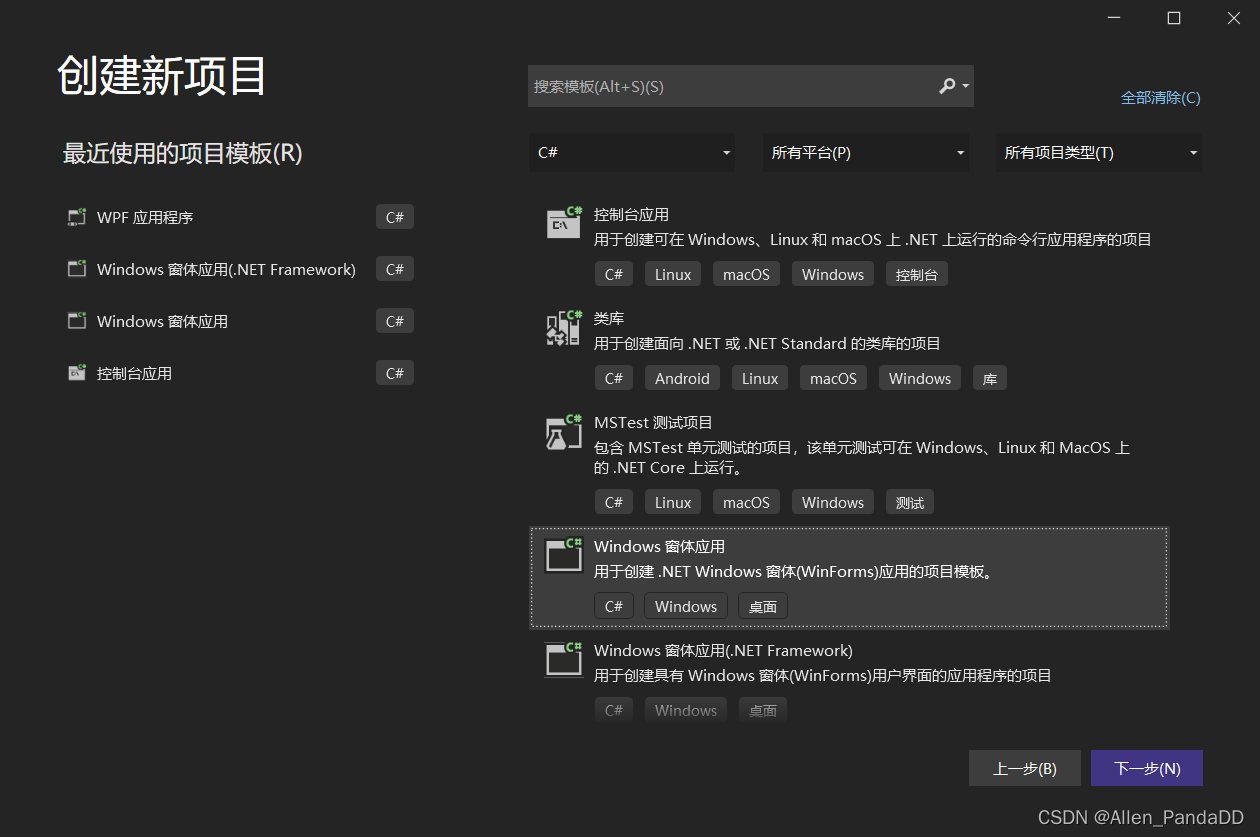Select the MSTest 测试项目 template title

tap(653, 422)
